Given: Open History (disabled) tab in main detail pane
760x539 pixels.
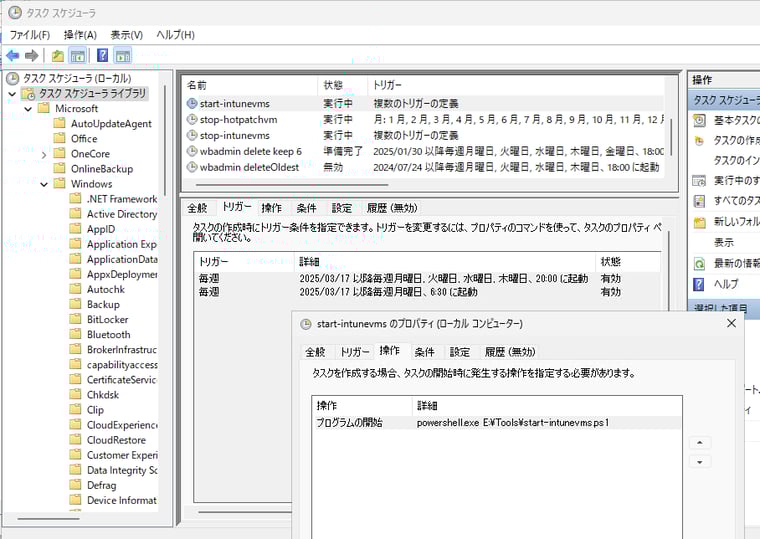Looking at the screenshot, I should tap(392, 208).
